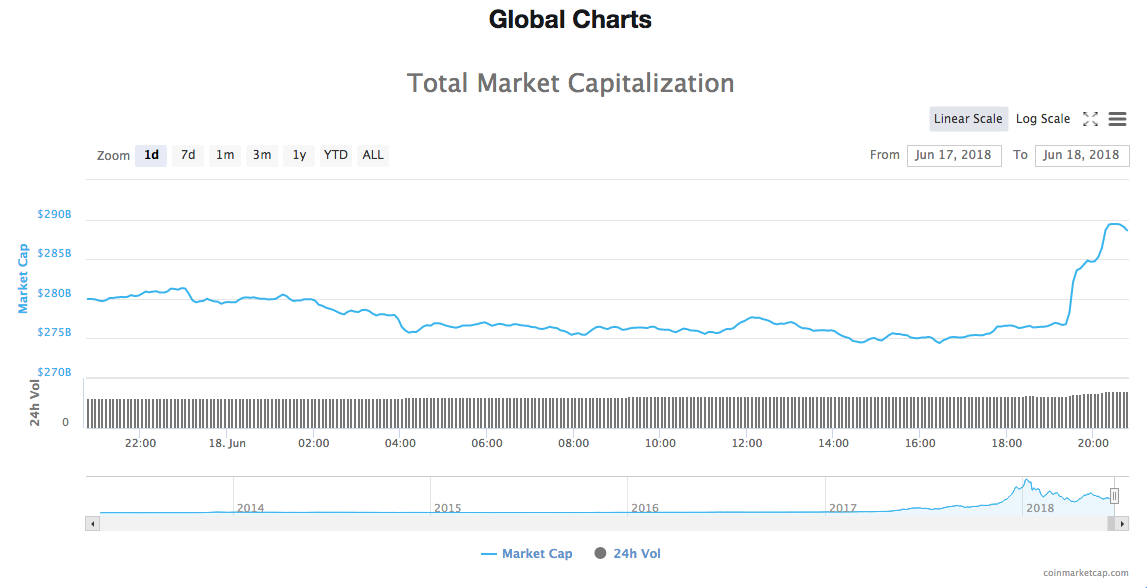The image size is (1147, 588).
Task: Choose the 3m zoom option
Action: pyautogui.click(x=261, y=155)
